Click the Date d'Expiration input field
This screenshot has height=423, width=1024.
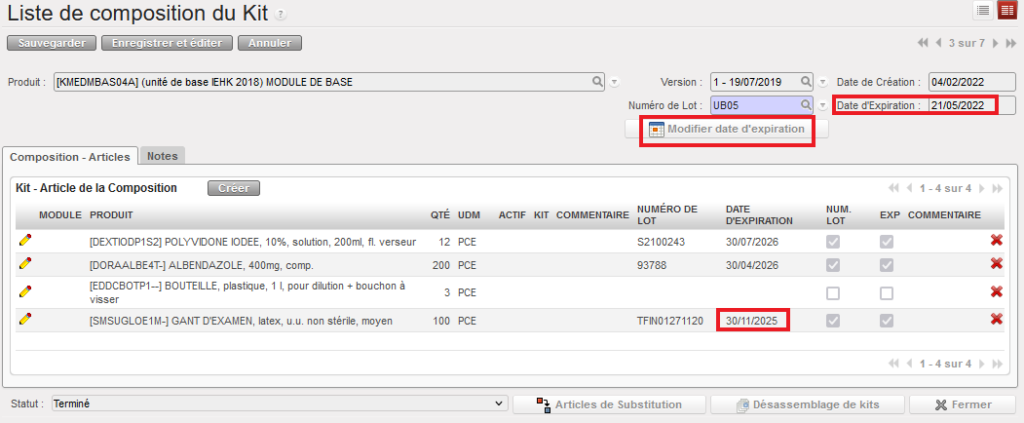[x=961, y=105]
